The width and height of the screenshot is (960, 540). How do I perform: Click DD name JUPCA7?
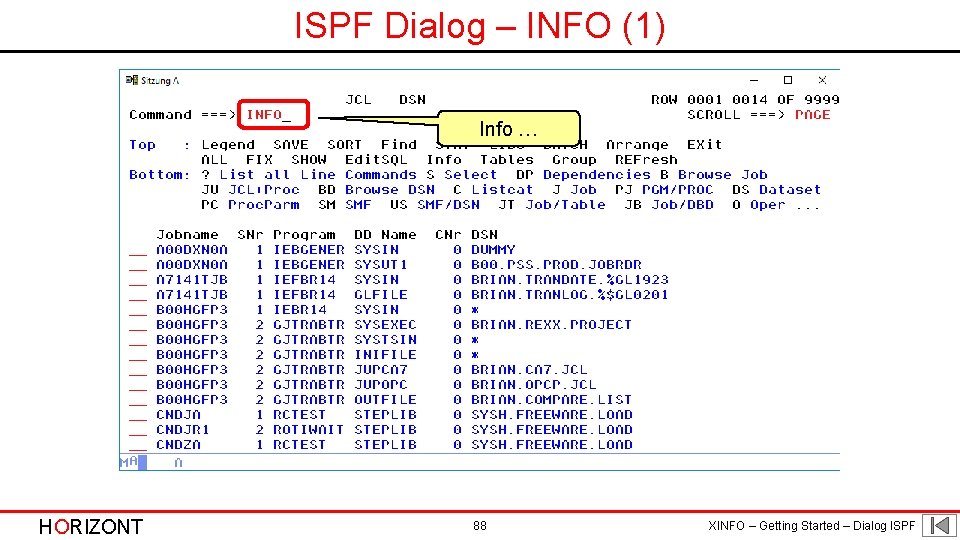(381, 370)
